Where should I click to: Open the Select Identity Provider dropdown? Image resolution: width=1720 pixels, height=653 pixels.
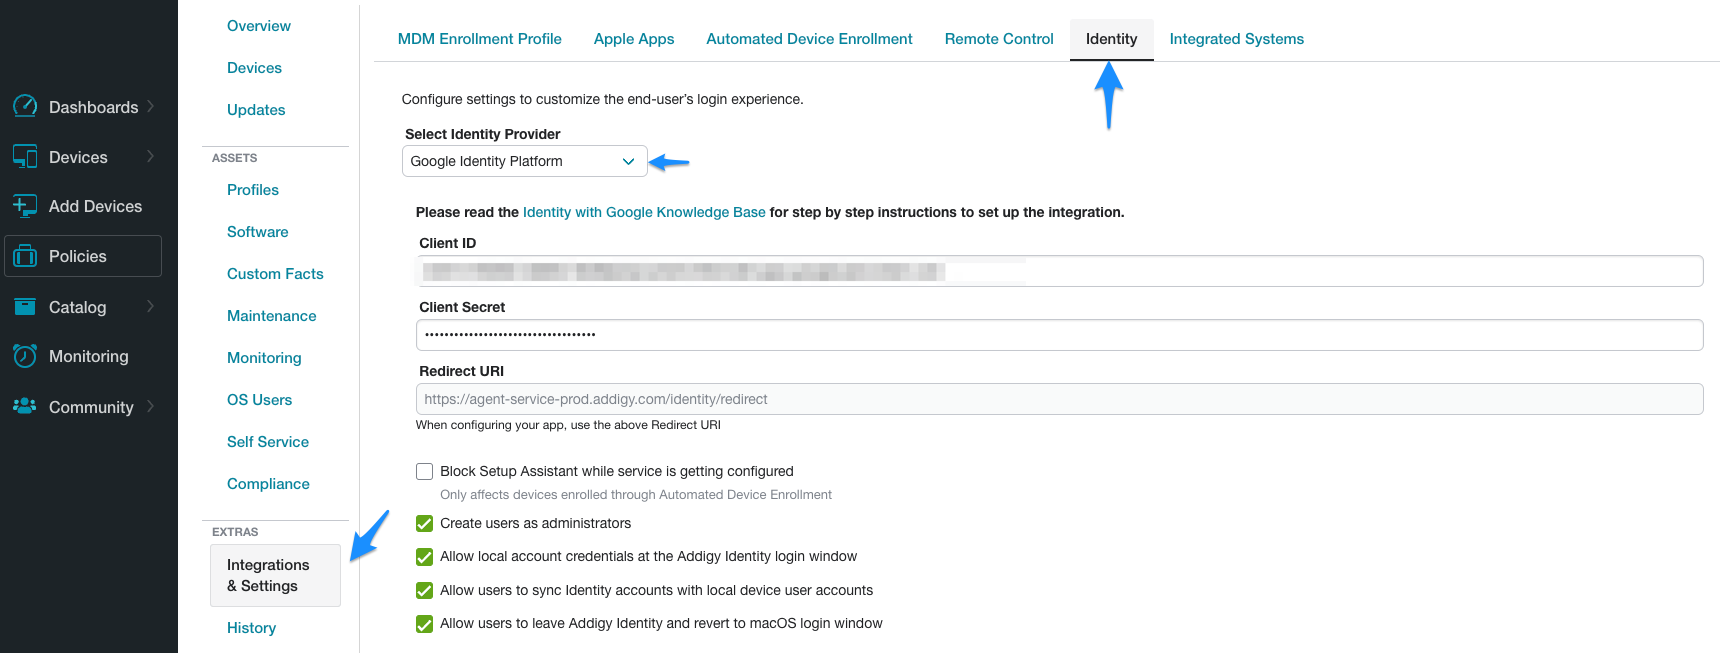click(x=524, y=161)
